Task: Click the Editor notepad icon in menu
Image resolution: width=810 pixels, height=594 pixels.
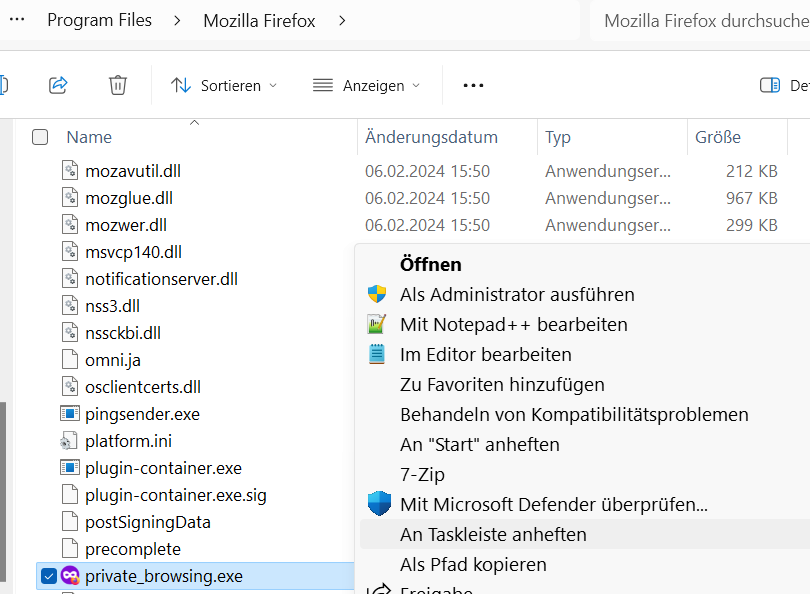Action: [377, 354]
